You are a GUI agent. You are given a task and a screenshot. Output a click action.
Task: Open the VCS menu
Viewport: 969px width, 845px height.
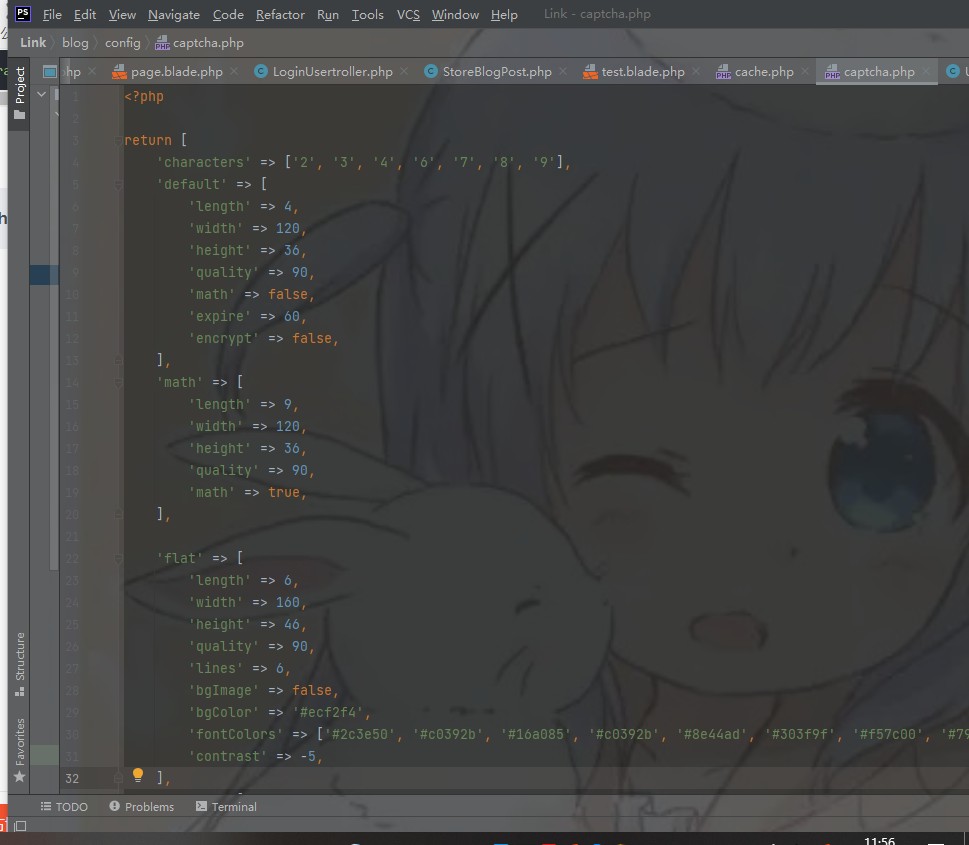tap(408, 14)
